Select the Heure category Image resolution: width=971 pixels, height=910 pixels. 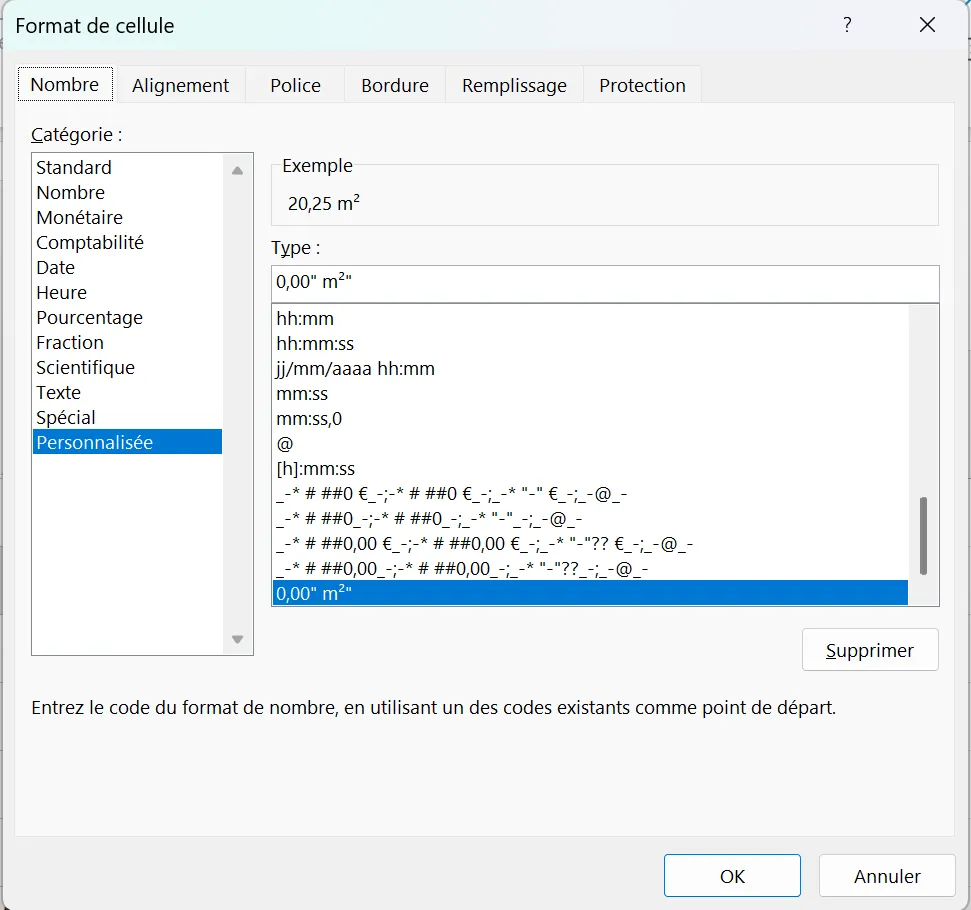[127, 292]
